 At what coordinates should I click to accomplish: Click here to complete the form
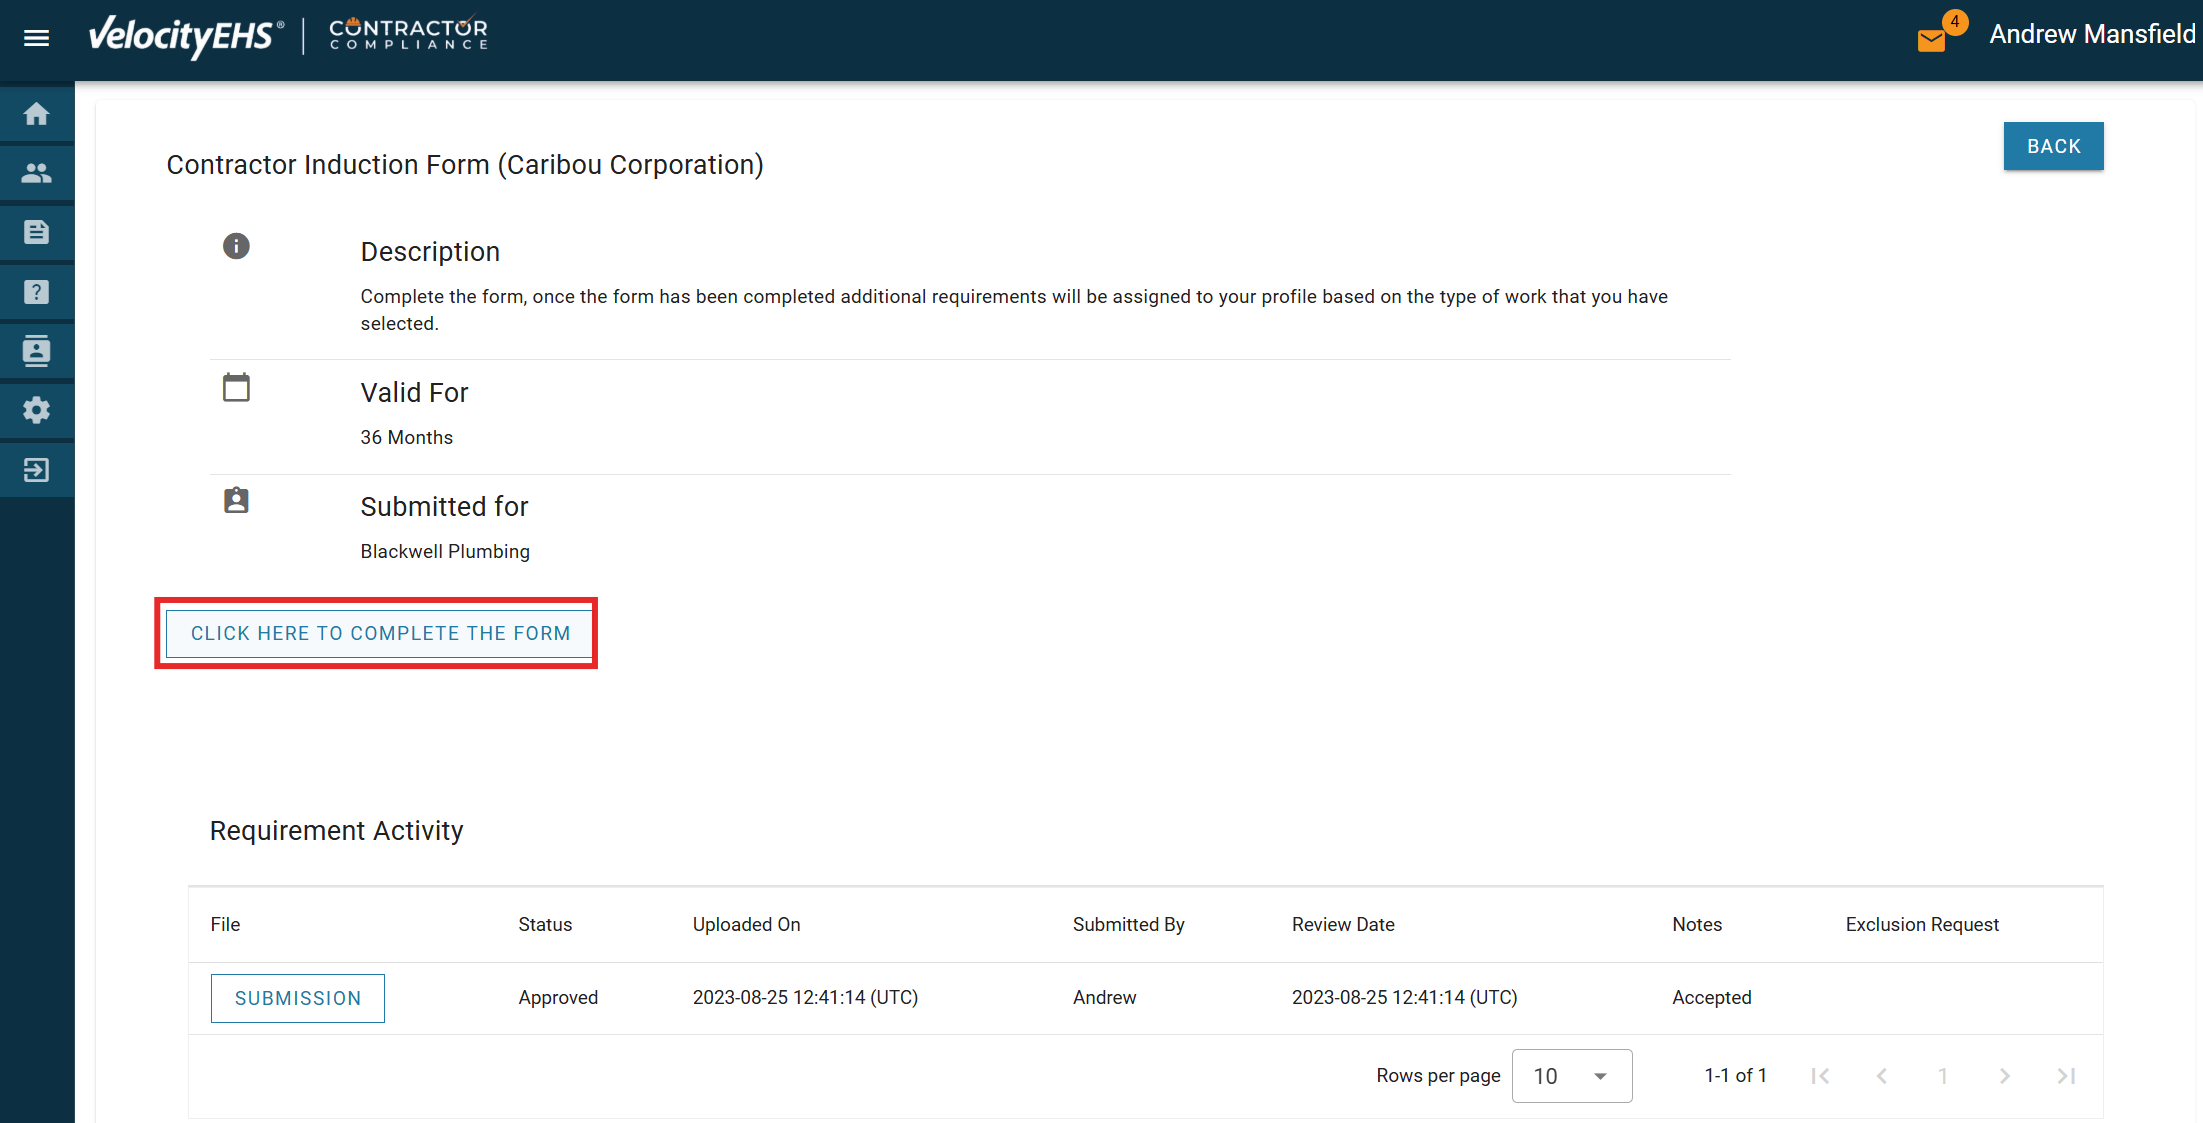380,633
